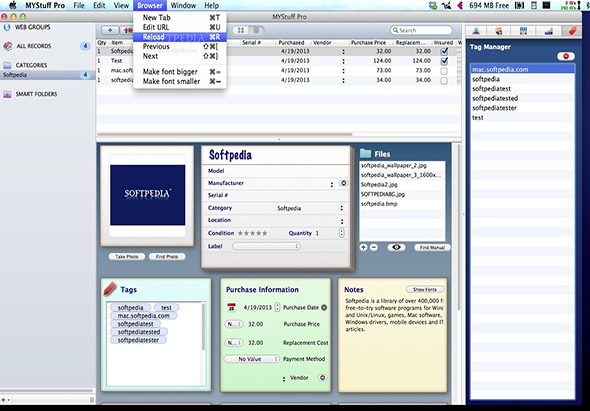This screenshot has width=590, height=411.
Task: Open the Vendor popup in Purchase Information
Action: (284, 379)
